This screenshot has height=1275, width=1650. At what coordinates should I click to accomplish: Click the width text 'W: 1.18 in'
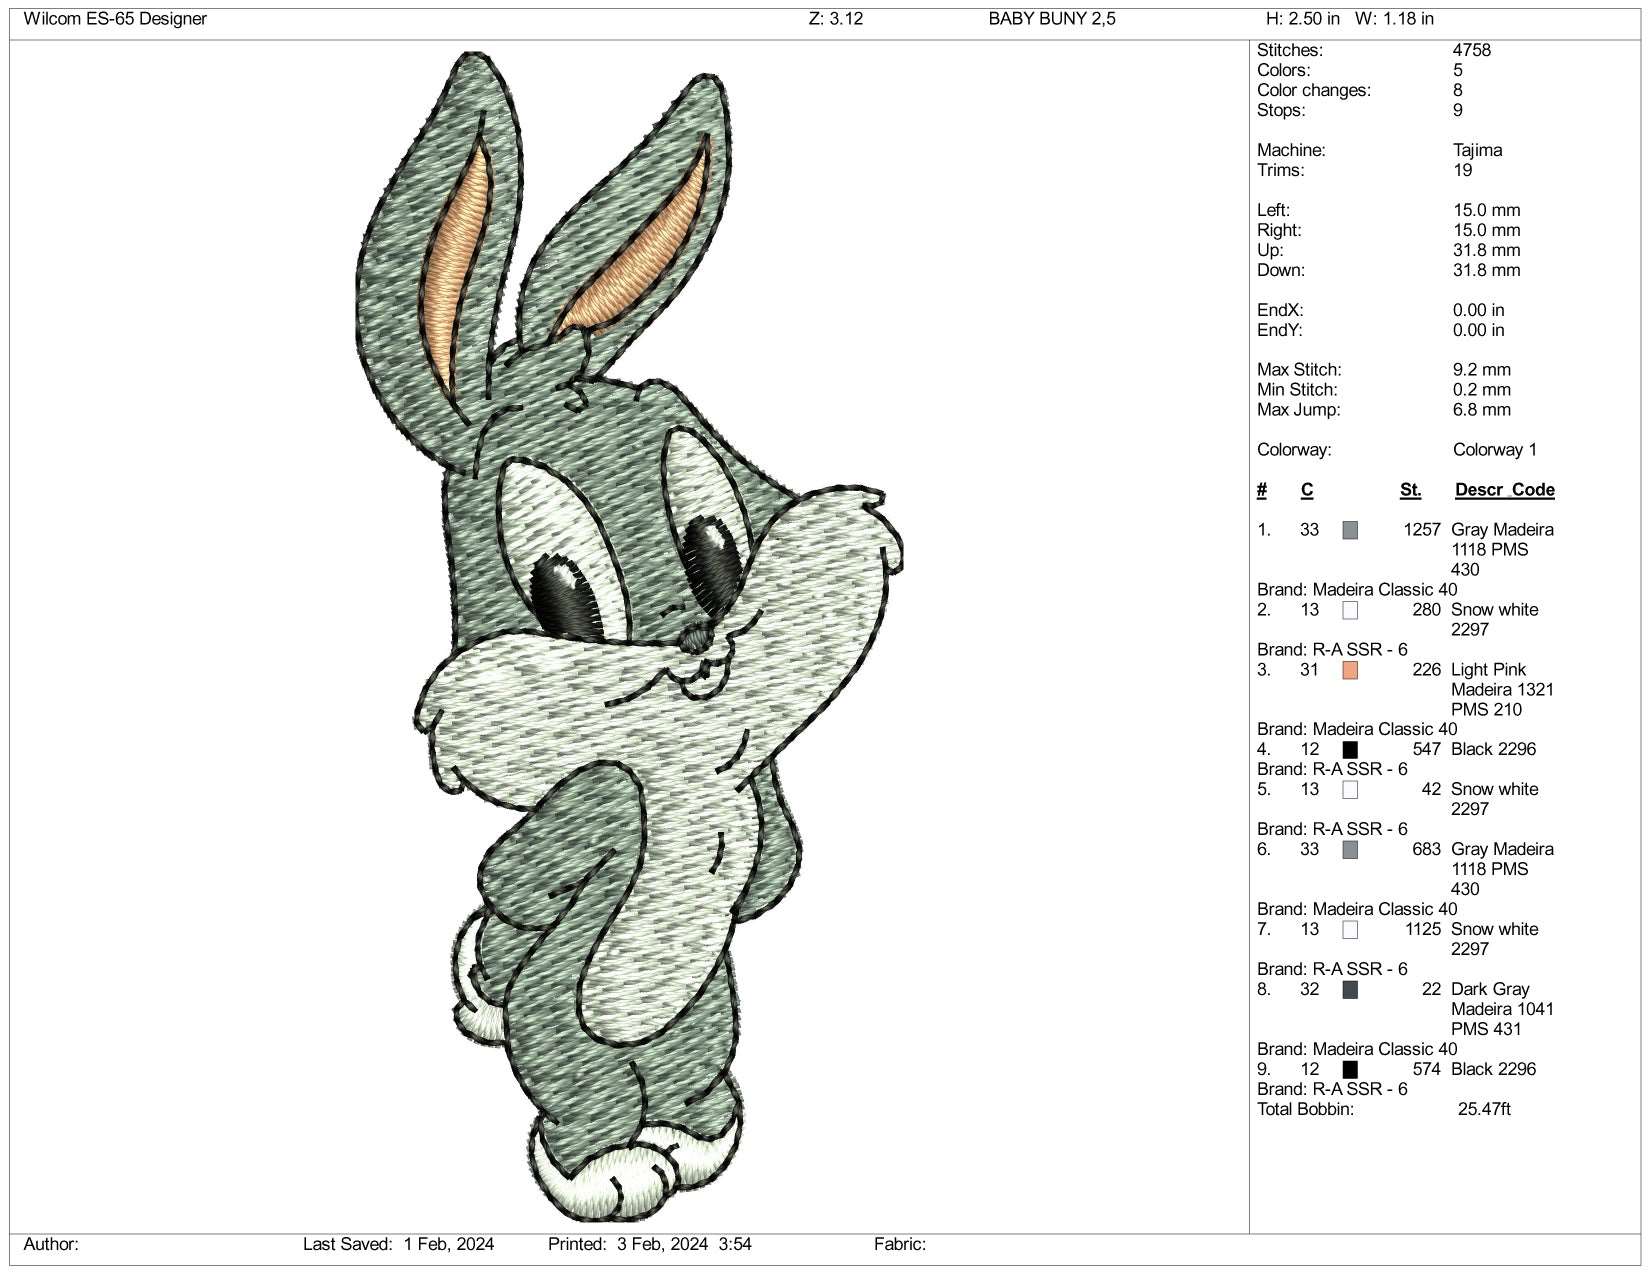pyautogui.click(x=1394, y=19)
